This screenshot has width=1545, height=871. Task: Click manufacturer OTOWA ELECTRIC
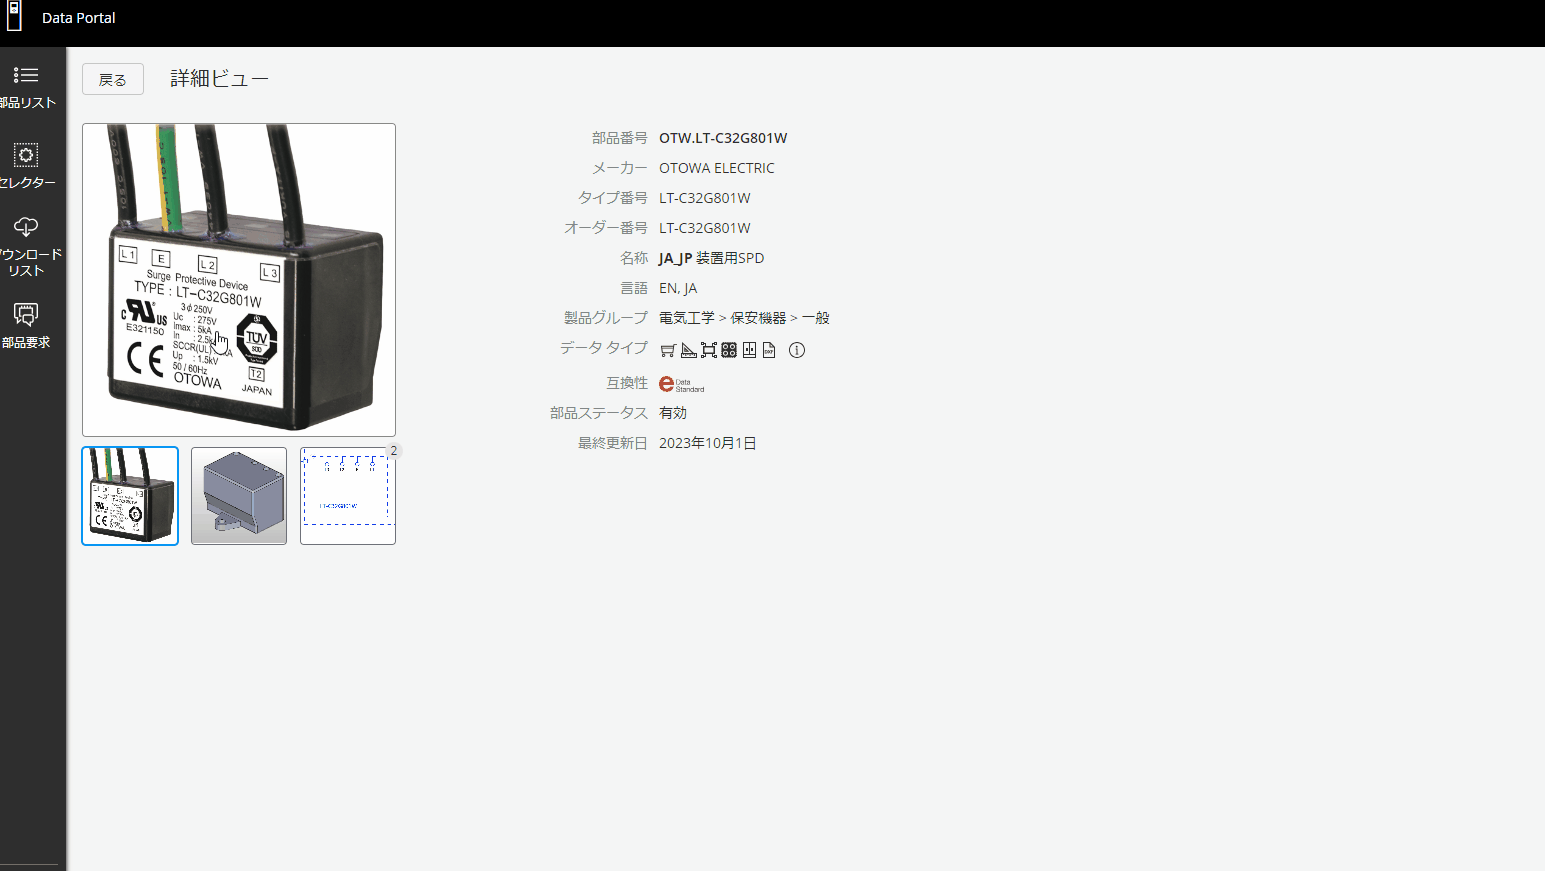coord(717,168)
